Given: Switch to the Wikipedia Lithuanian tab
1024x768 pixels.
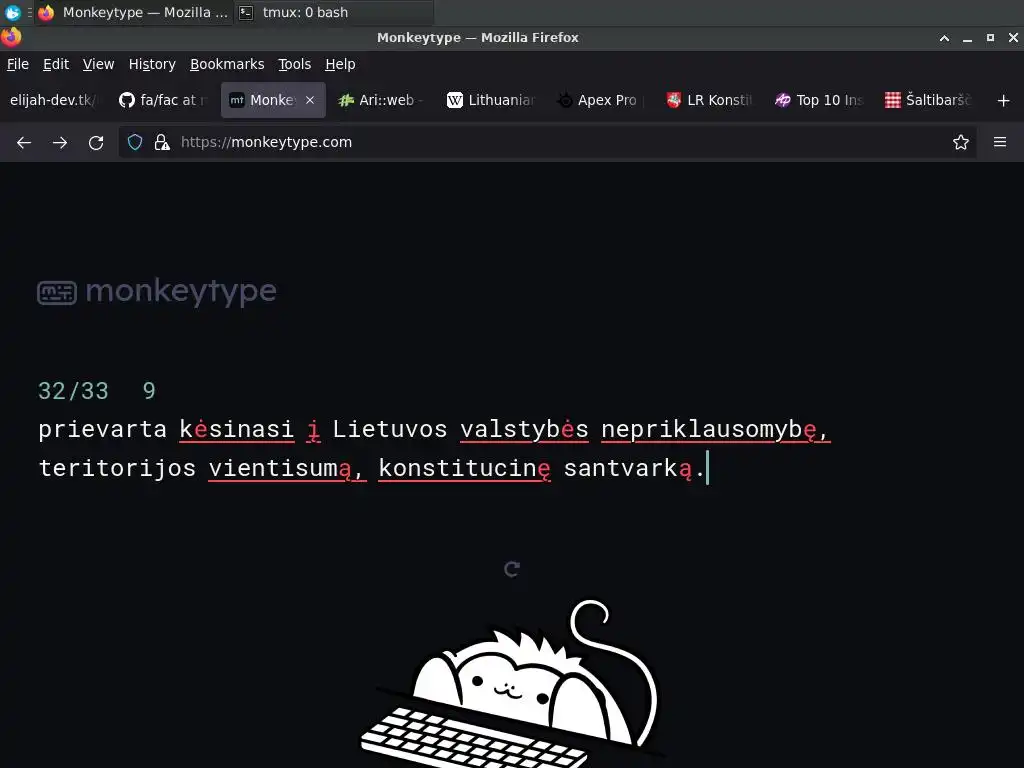Looking at the screenshot, I should click(491, 100).
